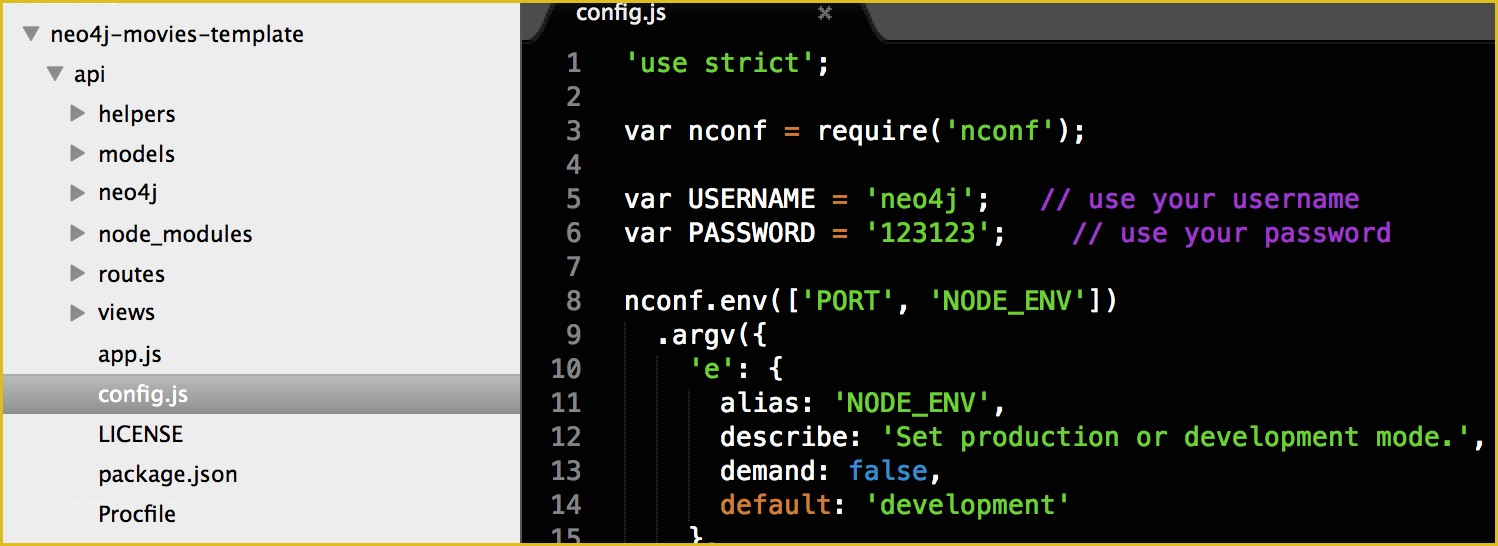Click line number 8 in gutter
The image size is (1498, 546).
pos(573,301)
